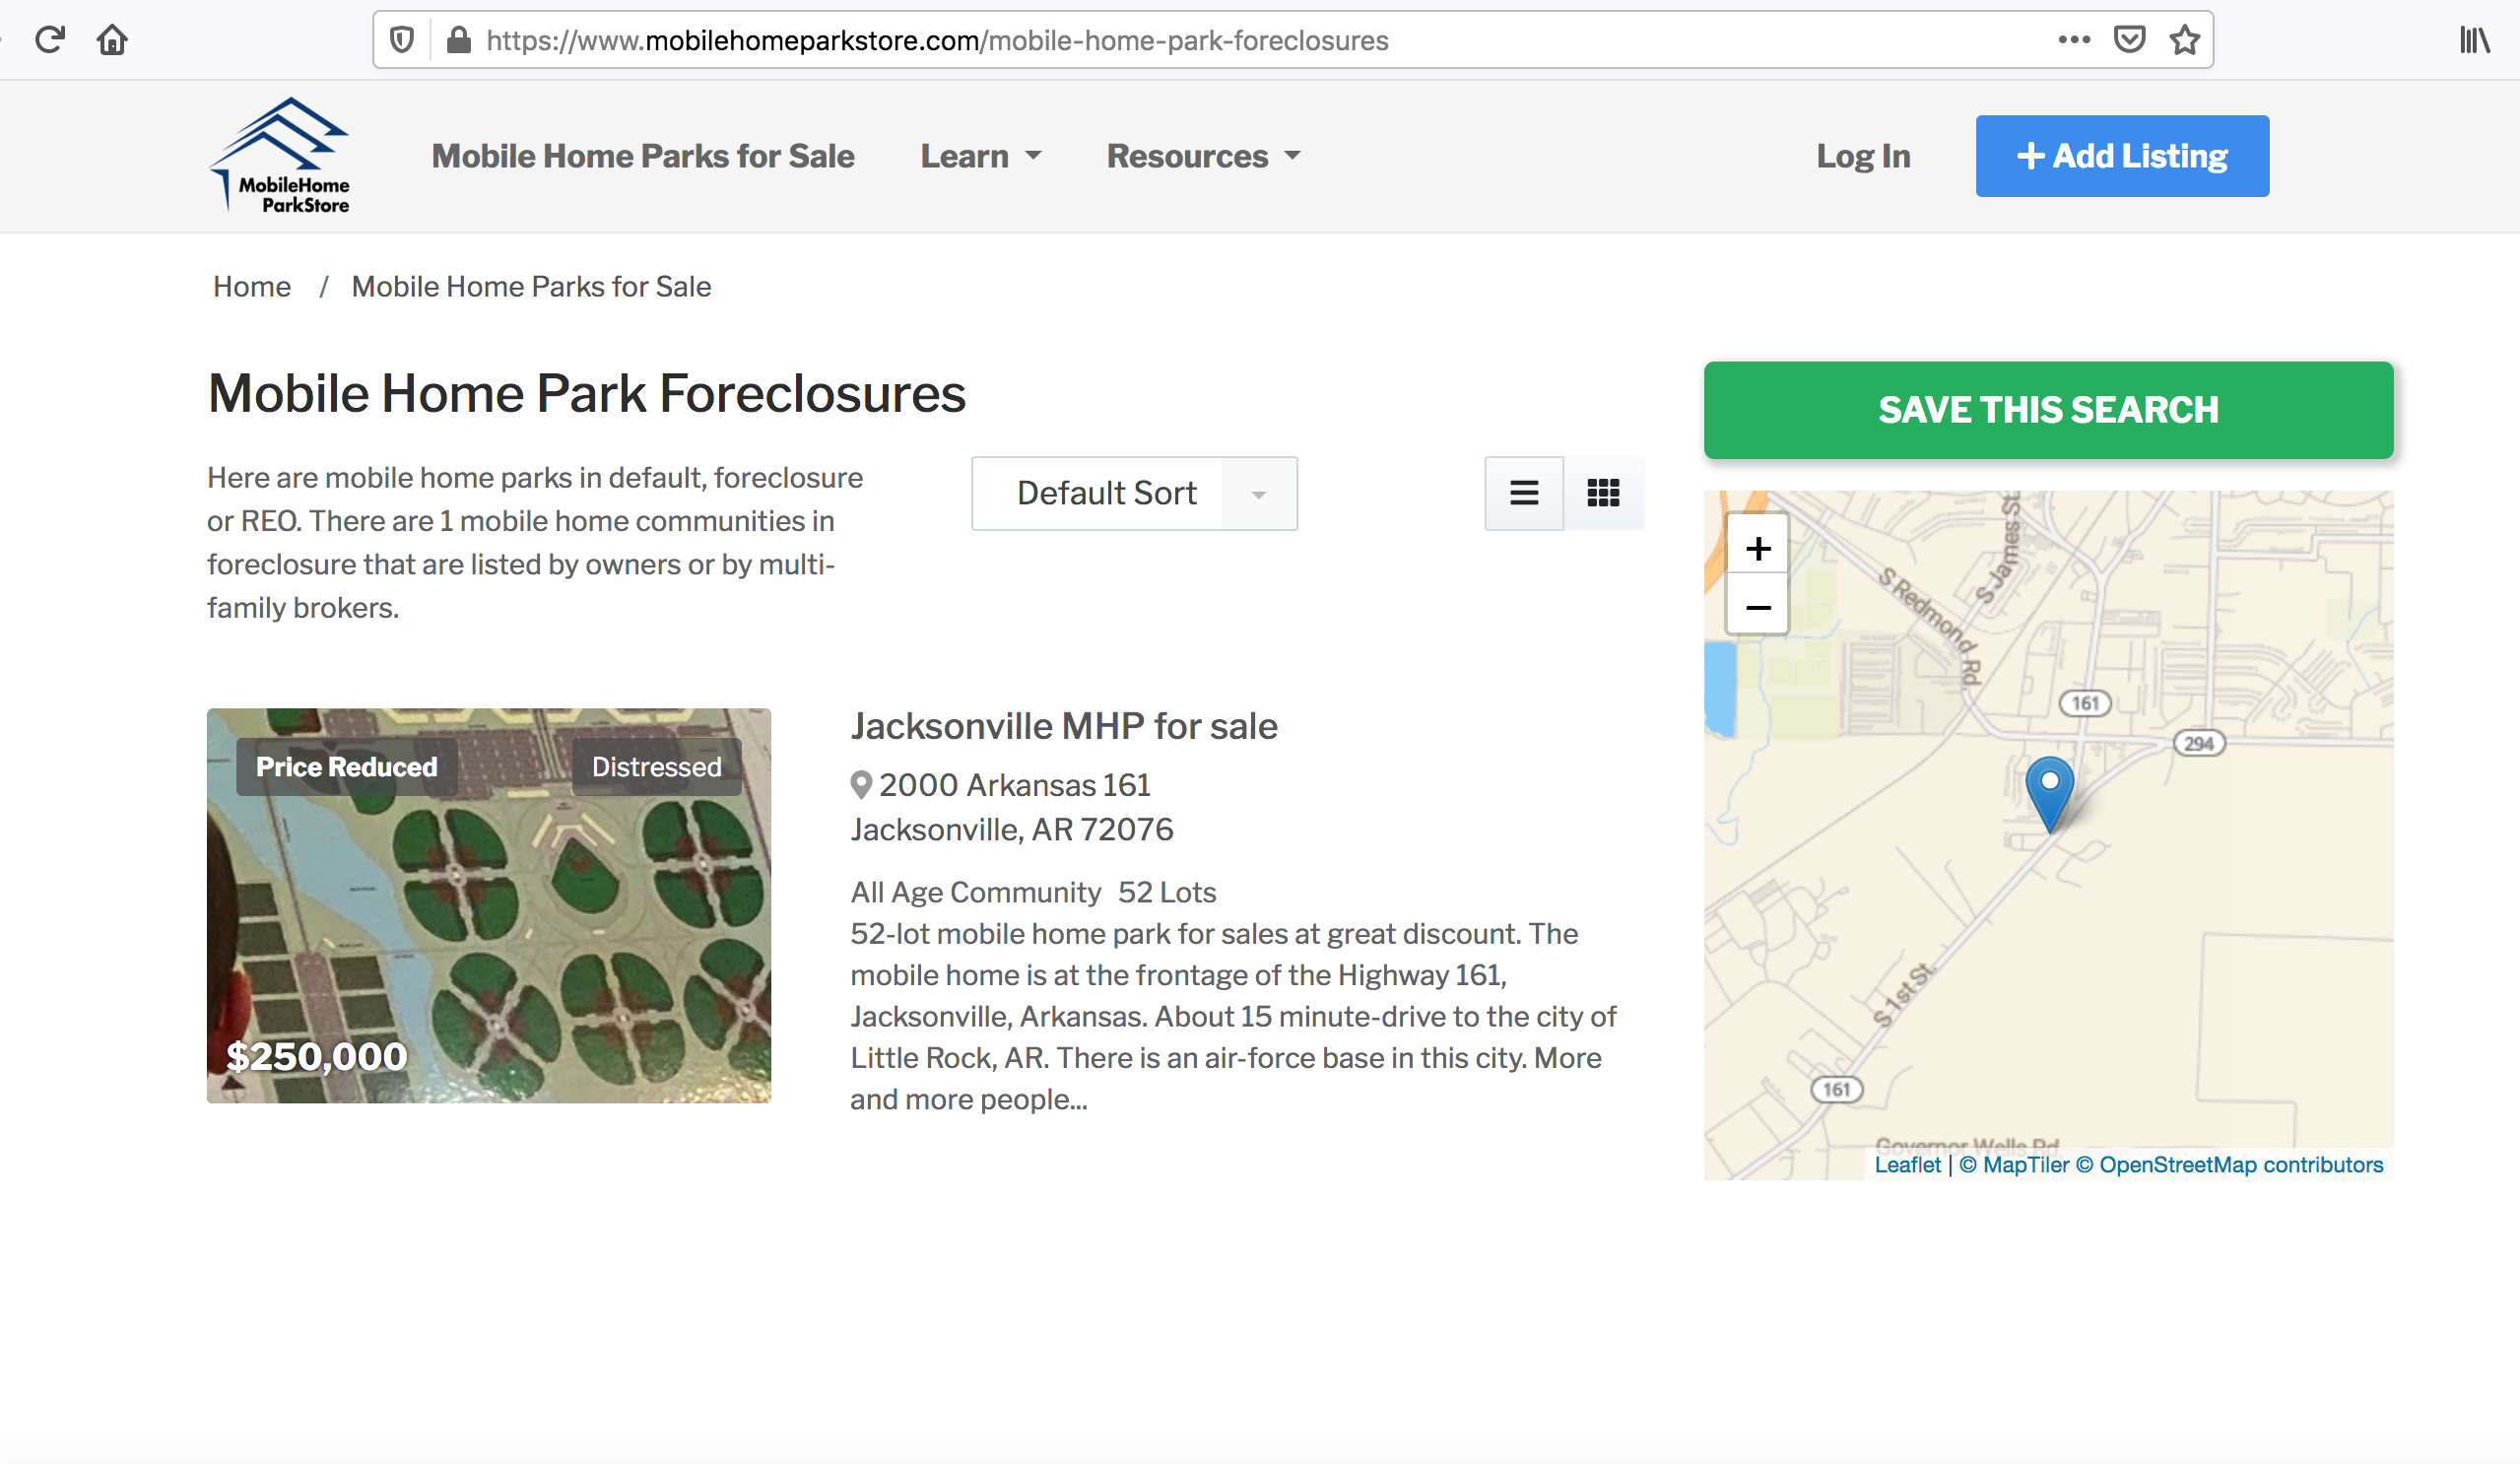Click the Save to Pocket icon
Screen dimensions: 2520x1464
tap(2129, 40)
